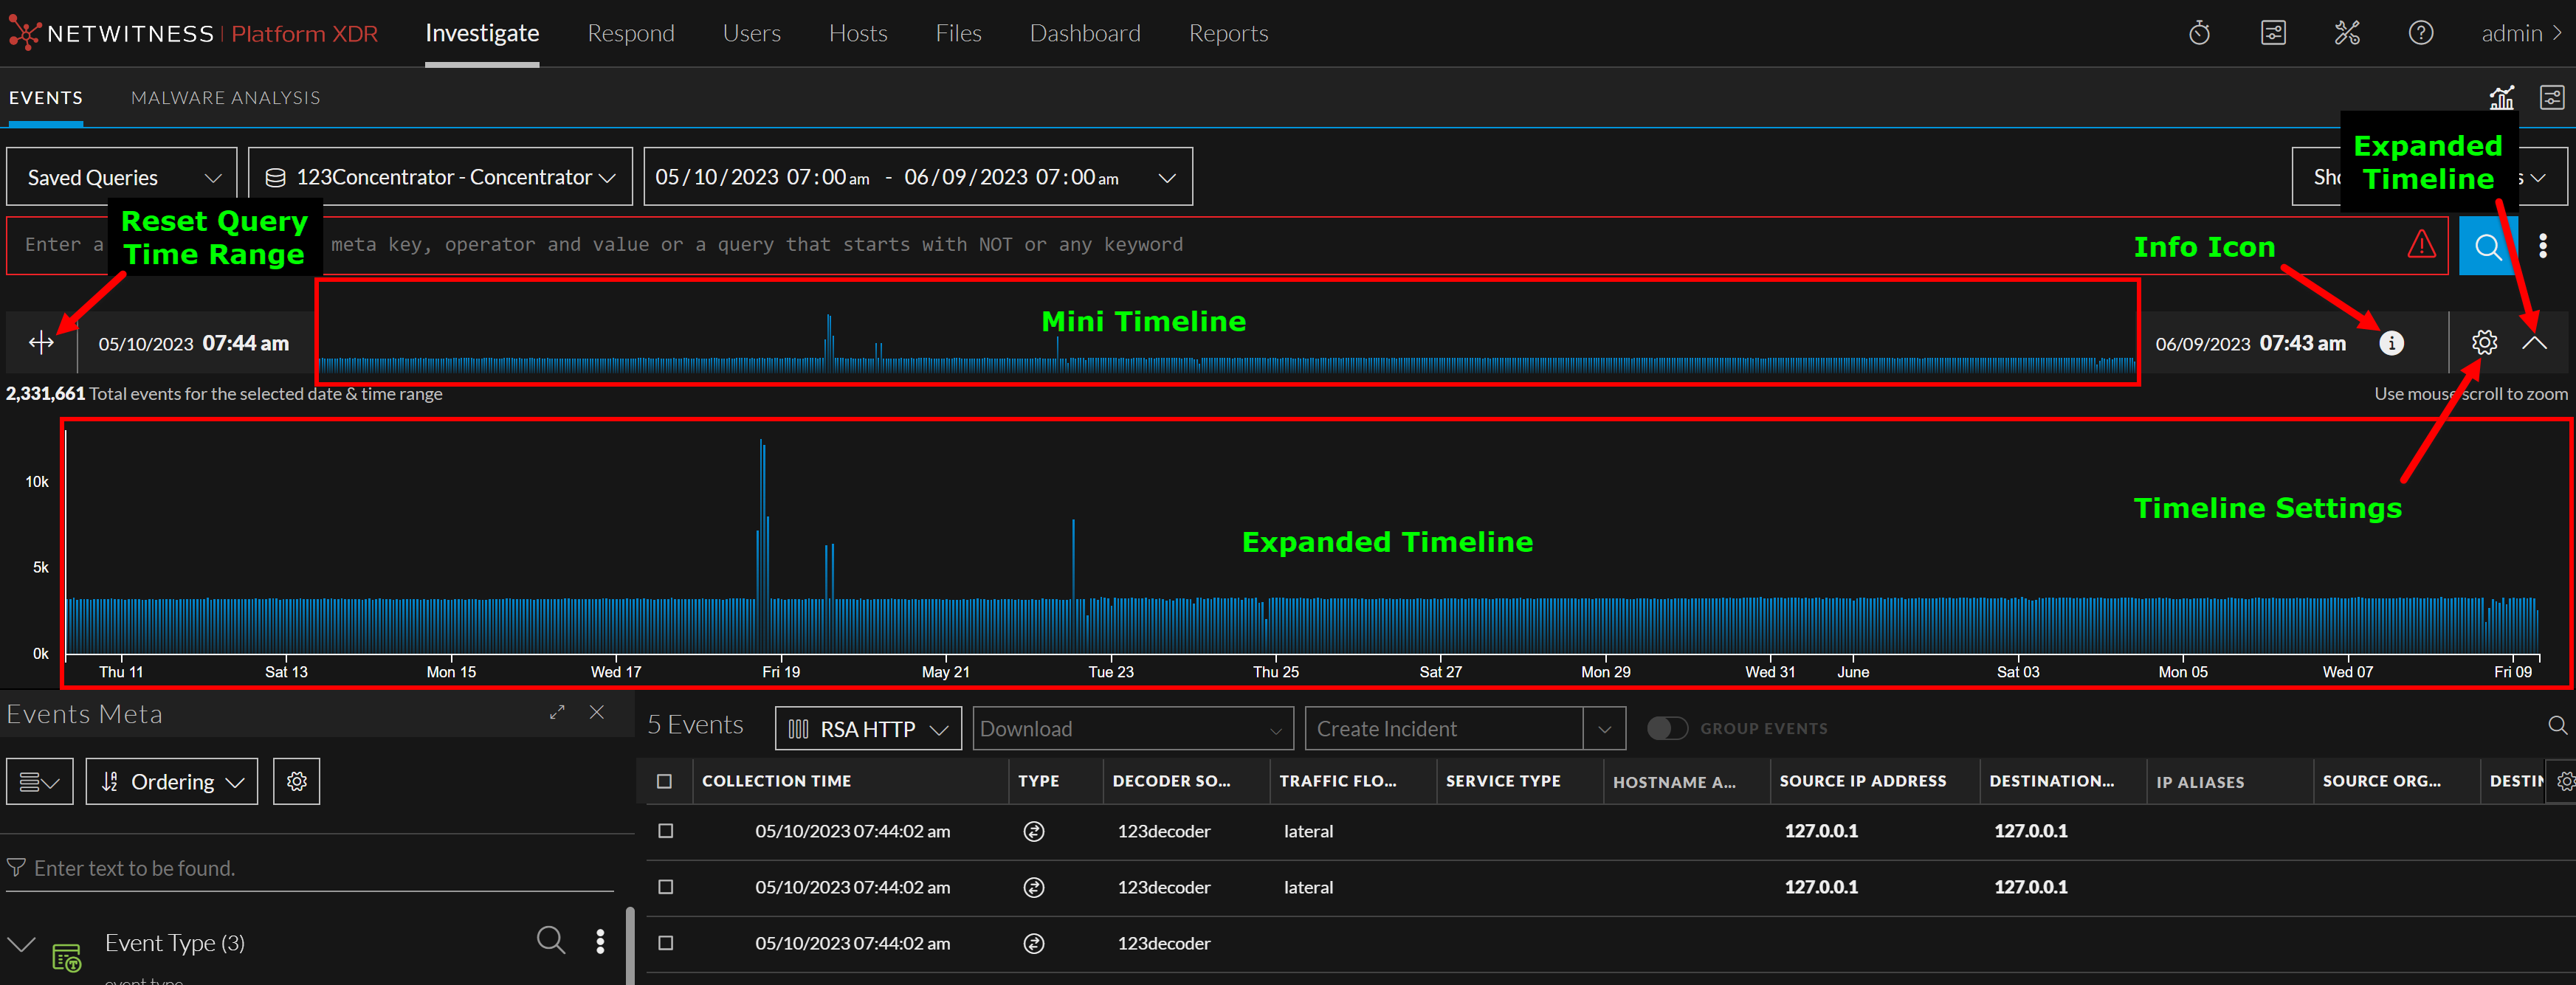Click the timeline info icon
Screen dimensions: 2576x985
pos(2391,343)
